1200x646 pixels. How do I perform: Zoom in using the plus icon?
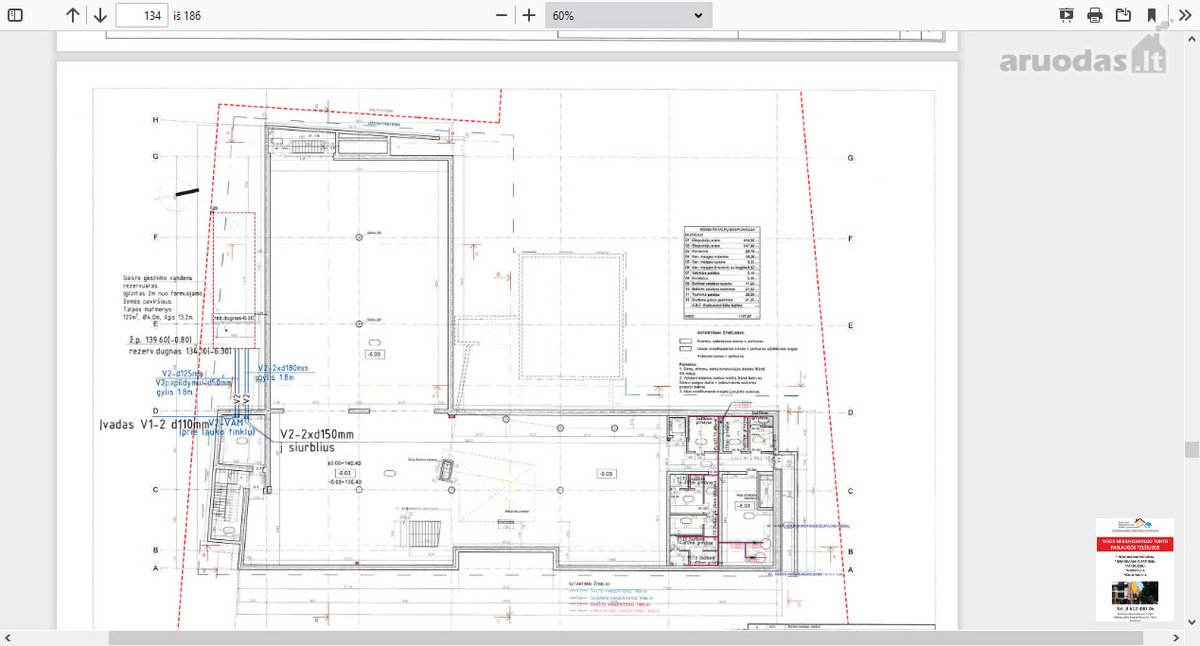pos(529,15)
